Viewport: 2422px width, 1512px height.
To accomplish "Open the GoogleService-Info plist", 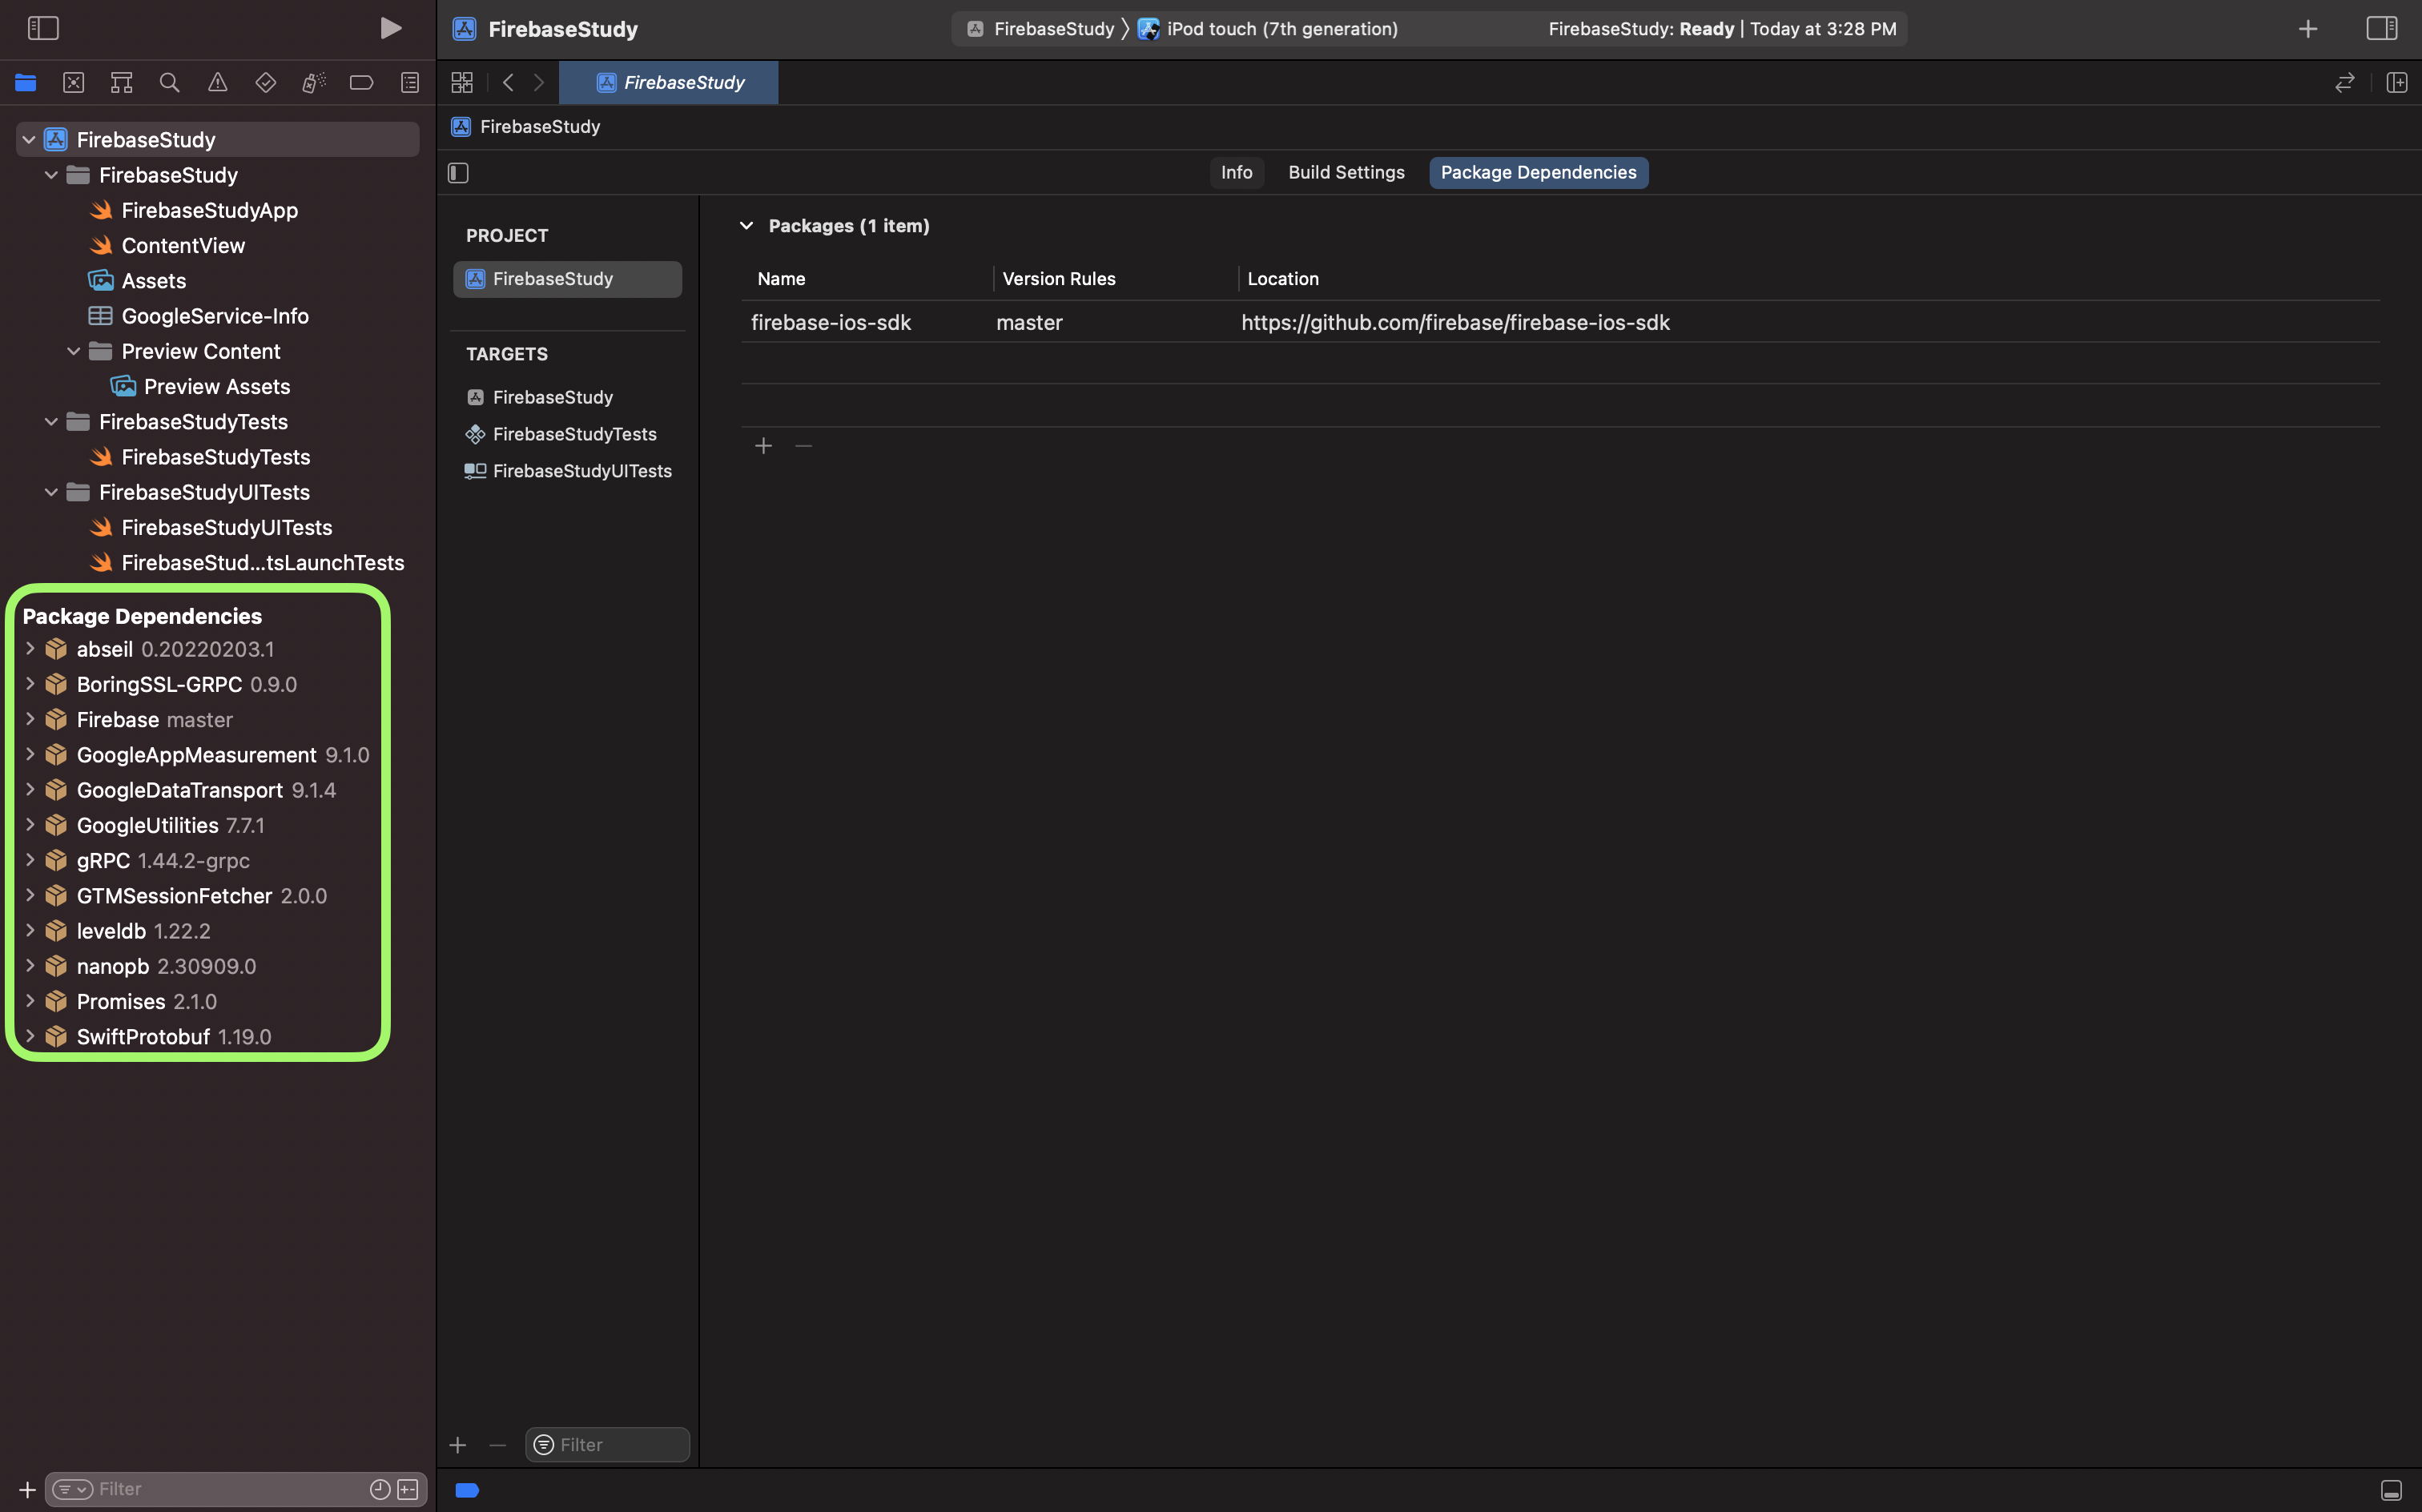I will point(214,316).
